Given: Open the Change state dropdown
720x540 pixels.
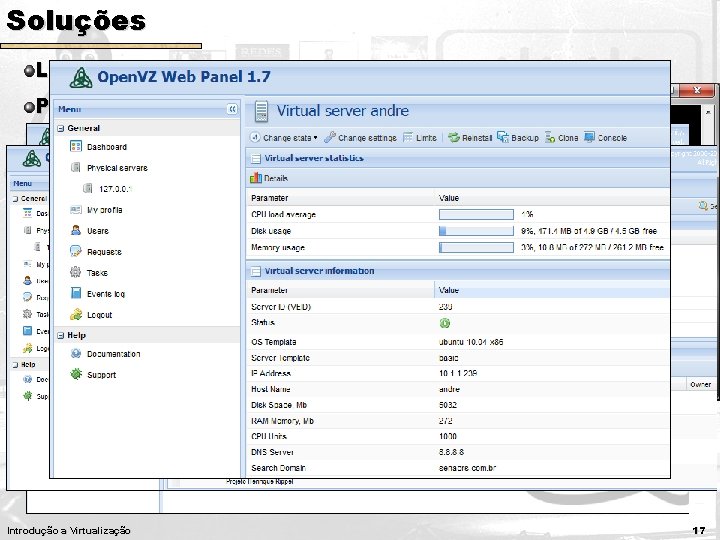Looking at the screenshot, I should [284, 138].
